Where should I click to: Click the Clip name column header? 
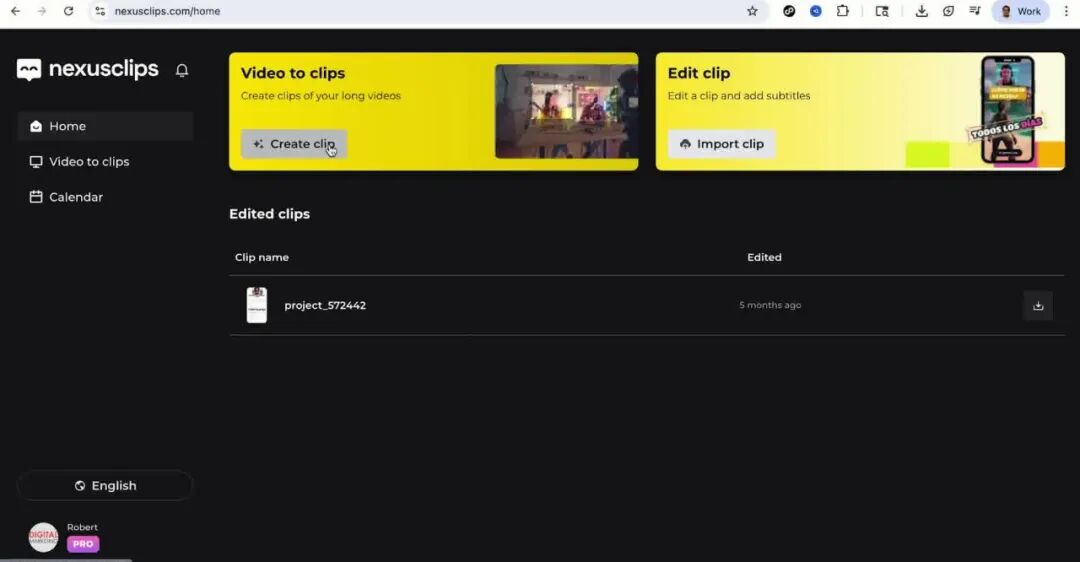pyautogui.click(x=262, y=257)
